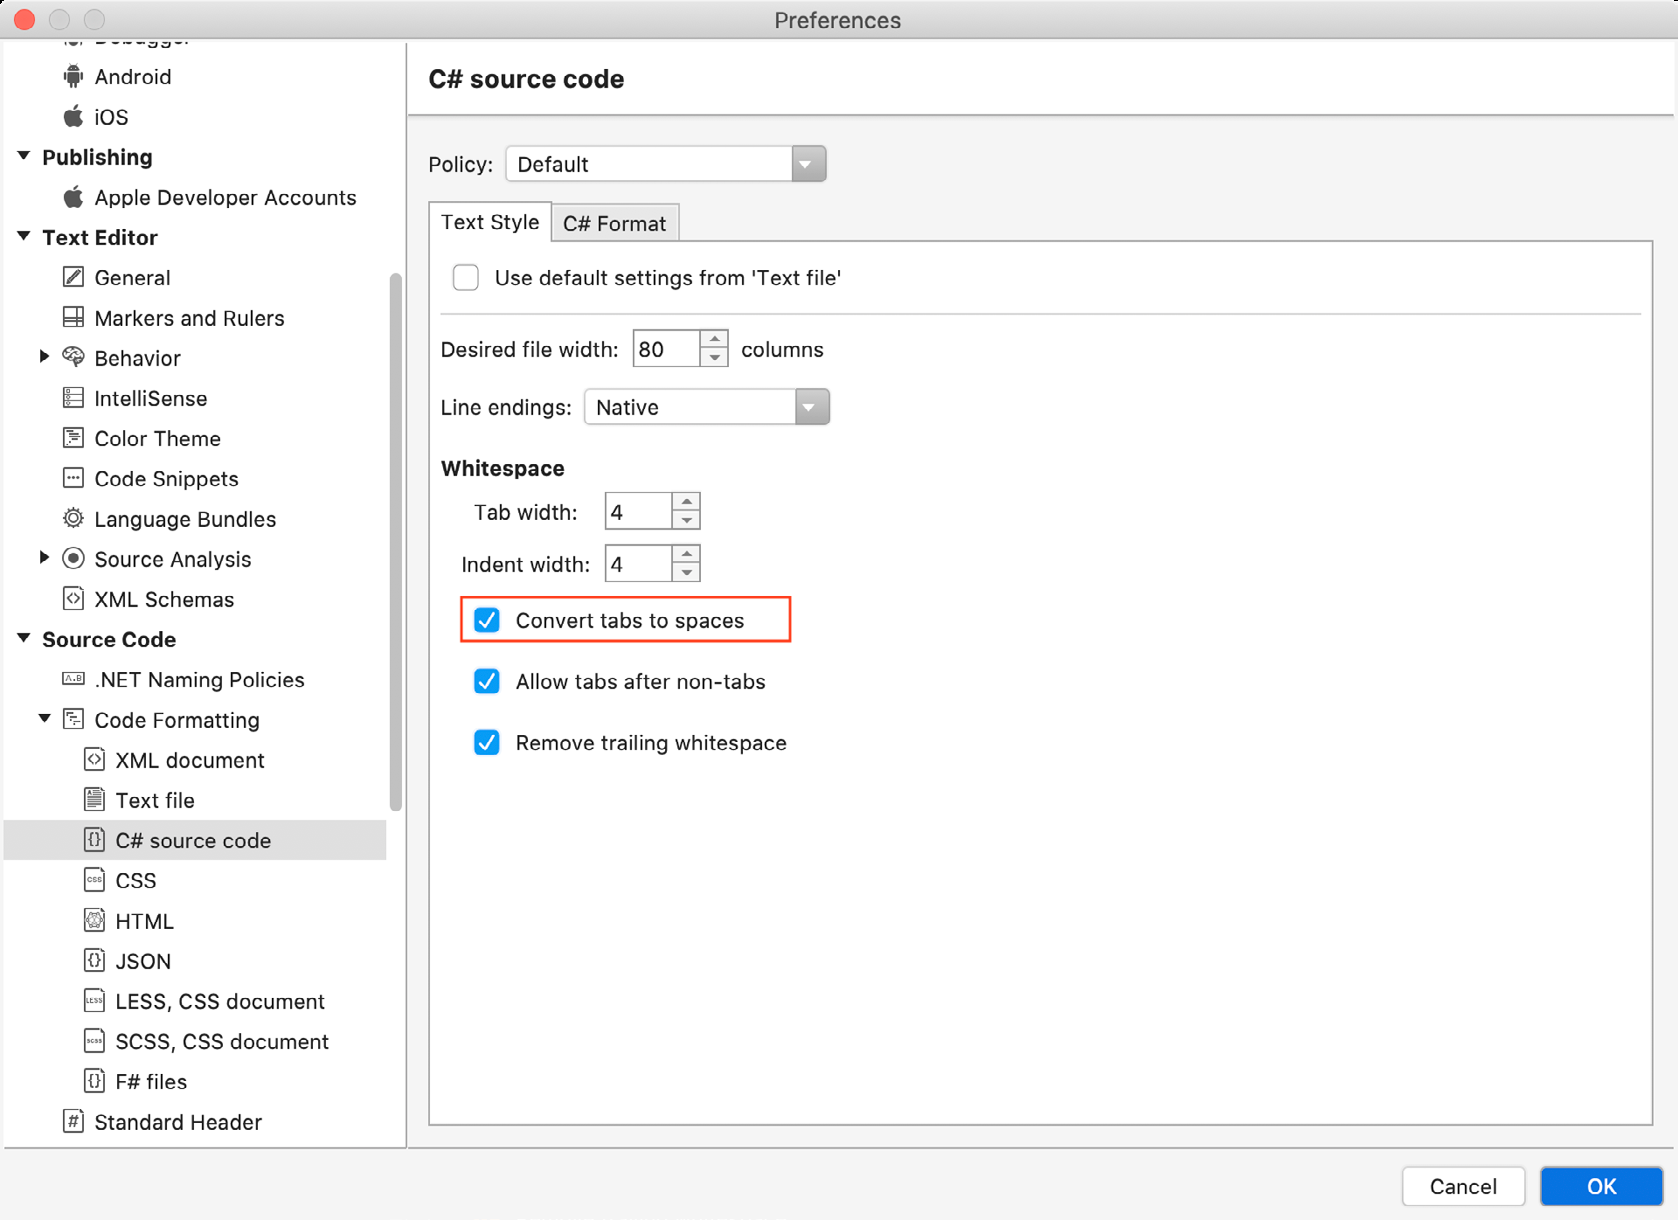This screenshot has width=1678, height=1220.
Task: Uncheck Allow tabs after non-tabs
Action: click(x=487, y=681)
